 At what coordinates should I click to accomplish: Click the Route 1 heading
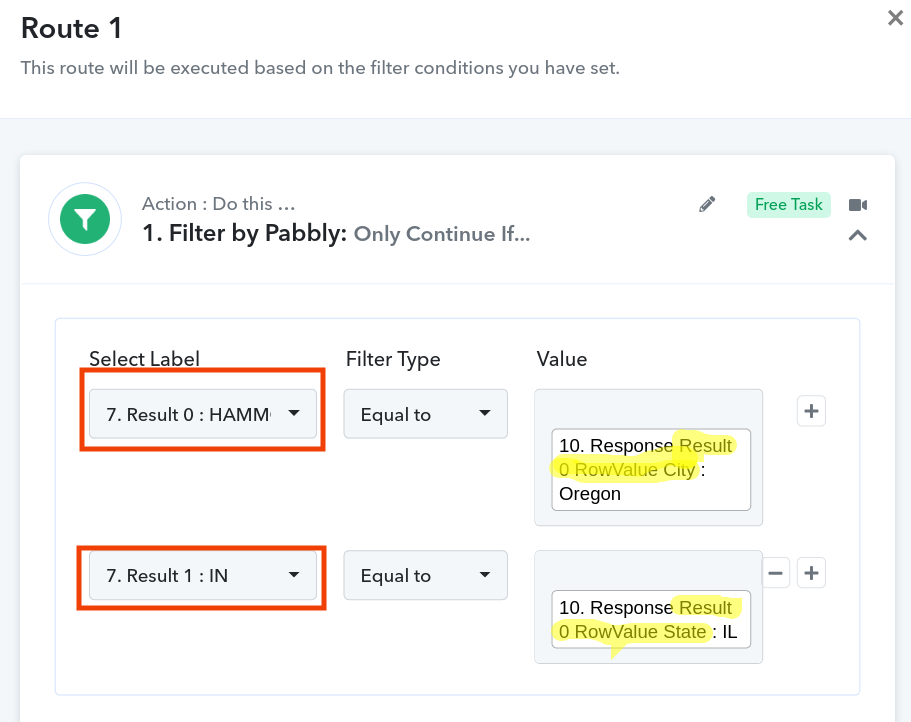pos(71,28)
